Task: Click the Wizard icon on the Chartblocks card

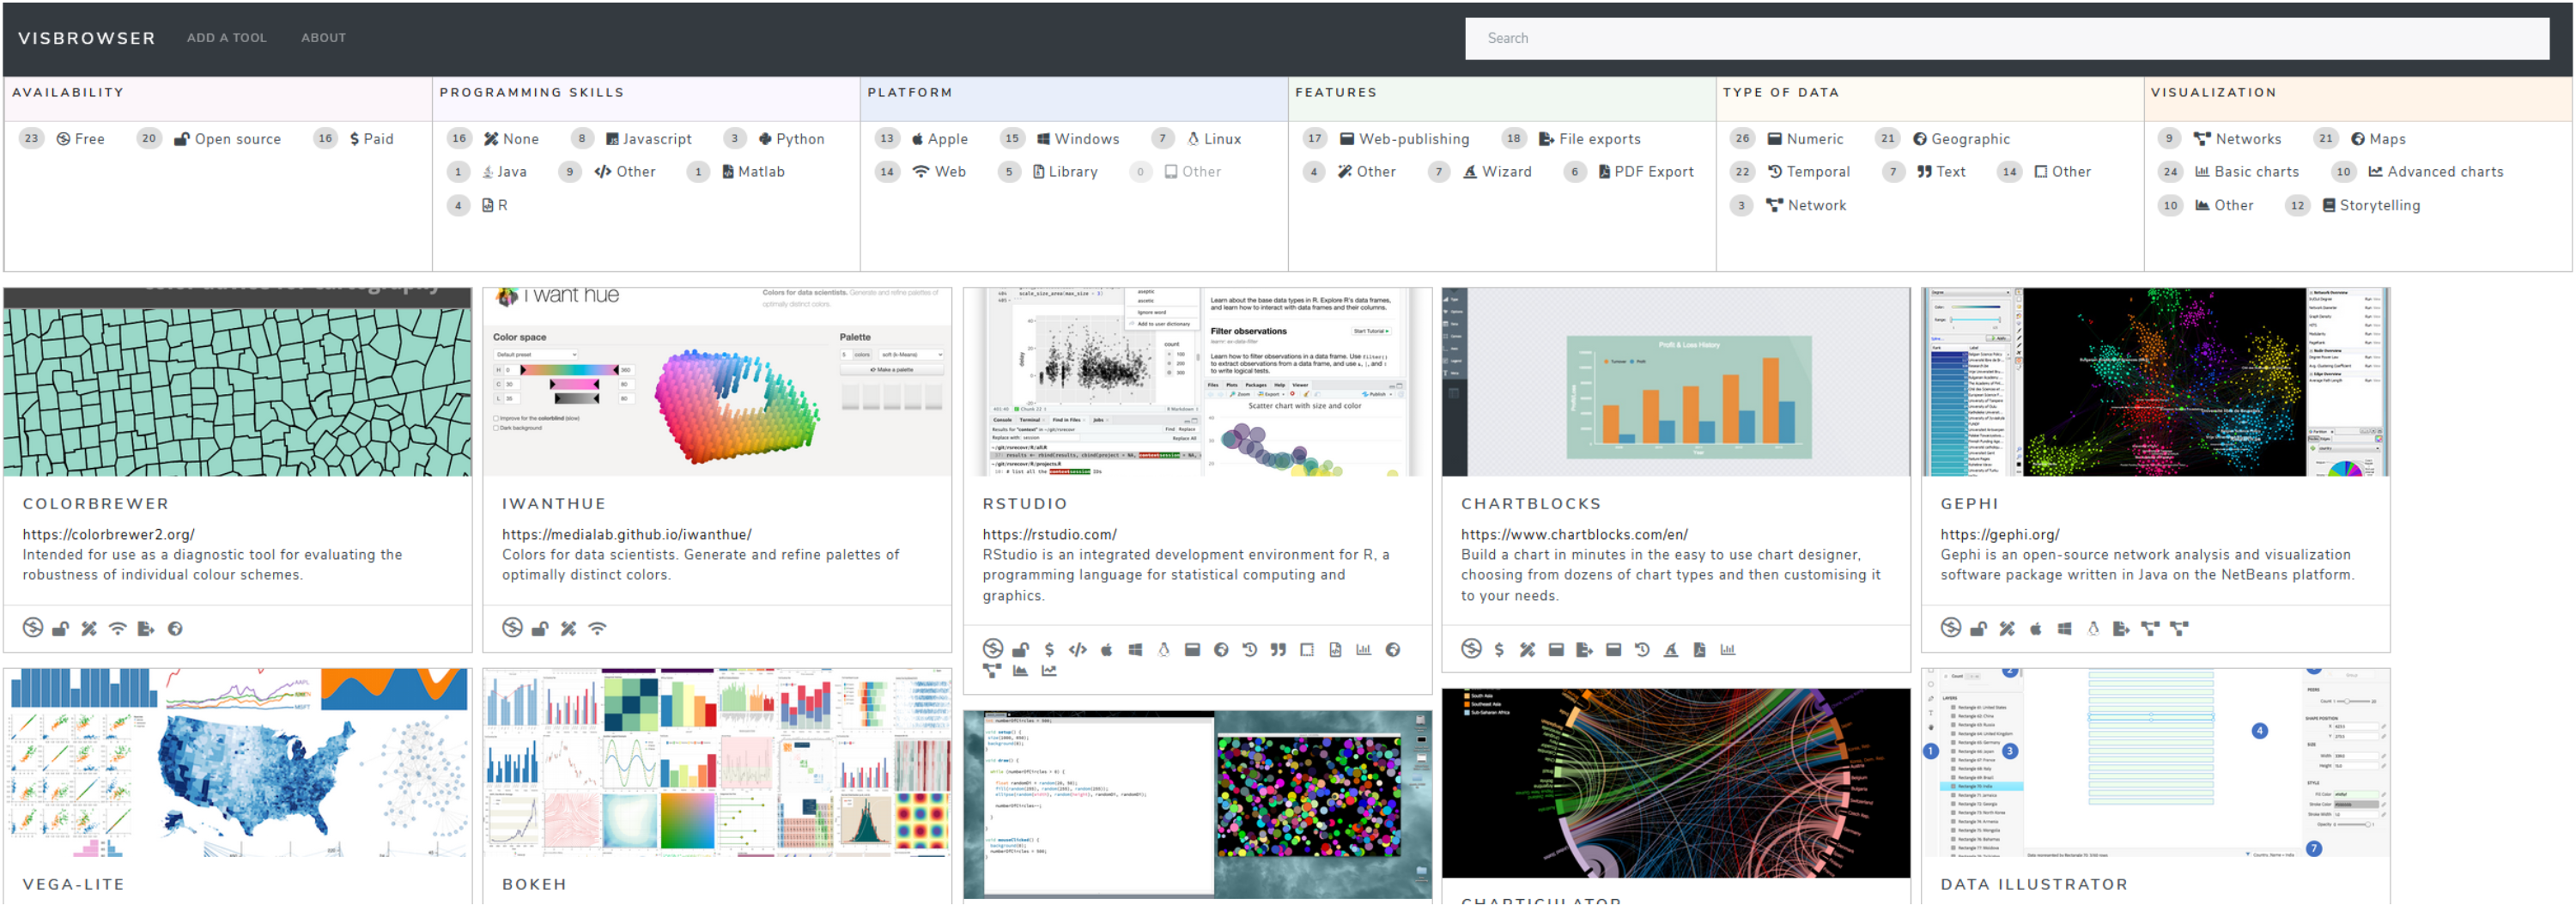Action: [1671, 650]
